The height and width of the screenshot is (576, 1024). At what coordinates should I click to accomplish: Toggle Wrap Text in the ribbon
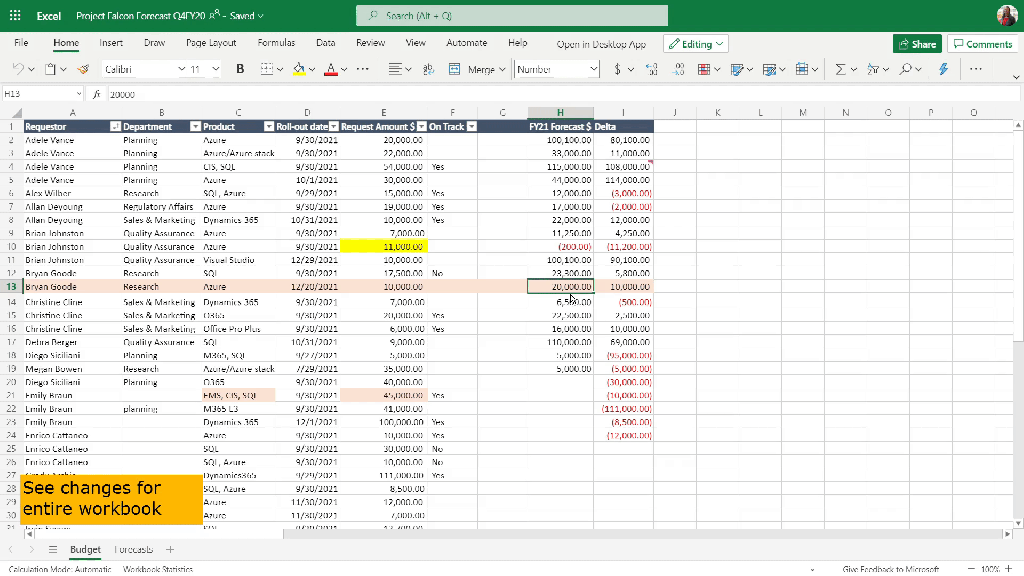[x=428, y=69]
